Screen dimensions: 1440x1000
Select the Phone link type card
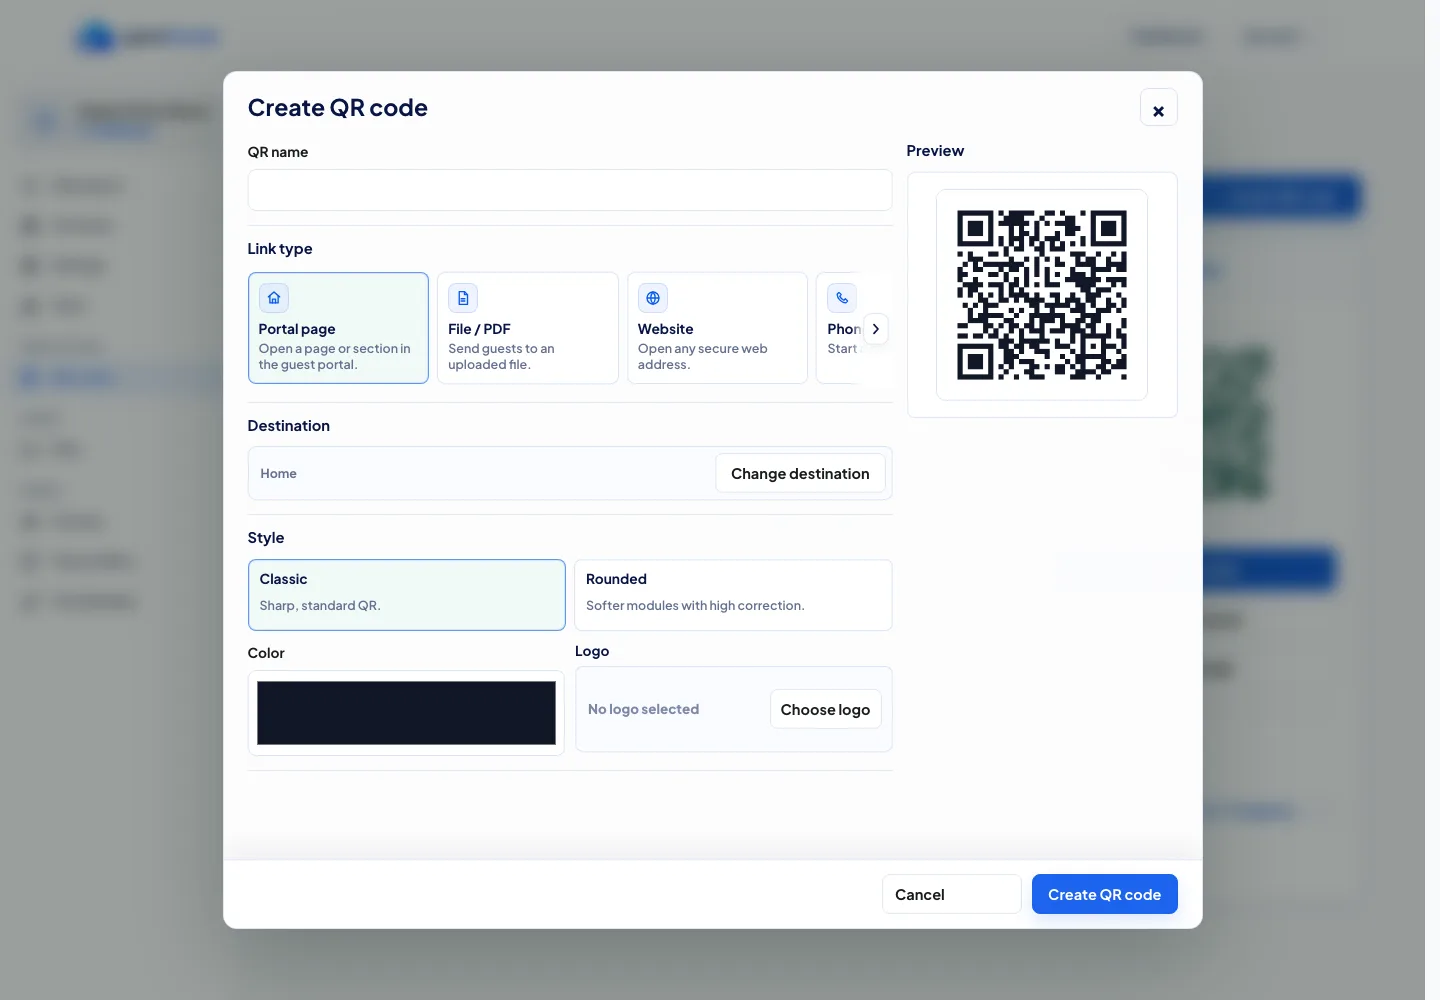click(x=840, y=328)
